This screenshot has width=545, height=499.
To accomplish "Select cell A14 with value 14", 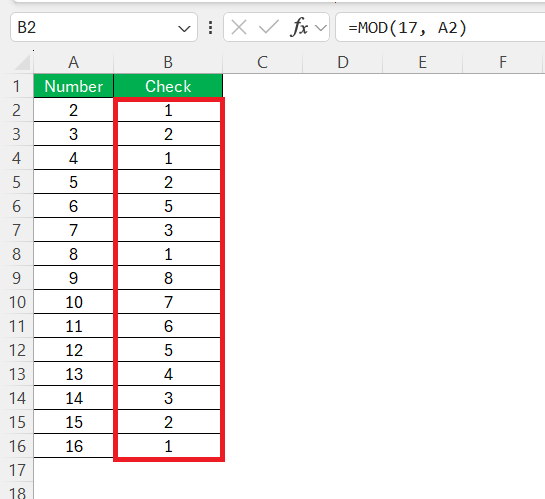I will [x=73, y=398].
